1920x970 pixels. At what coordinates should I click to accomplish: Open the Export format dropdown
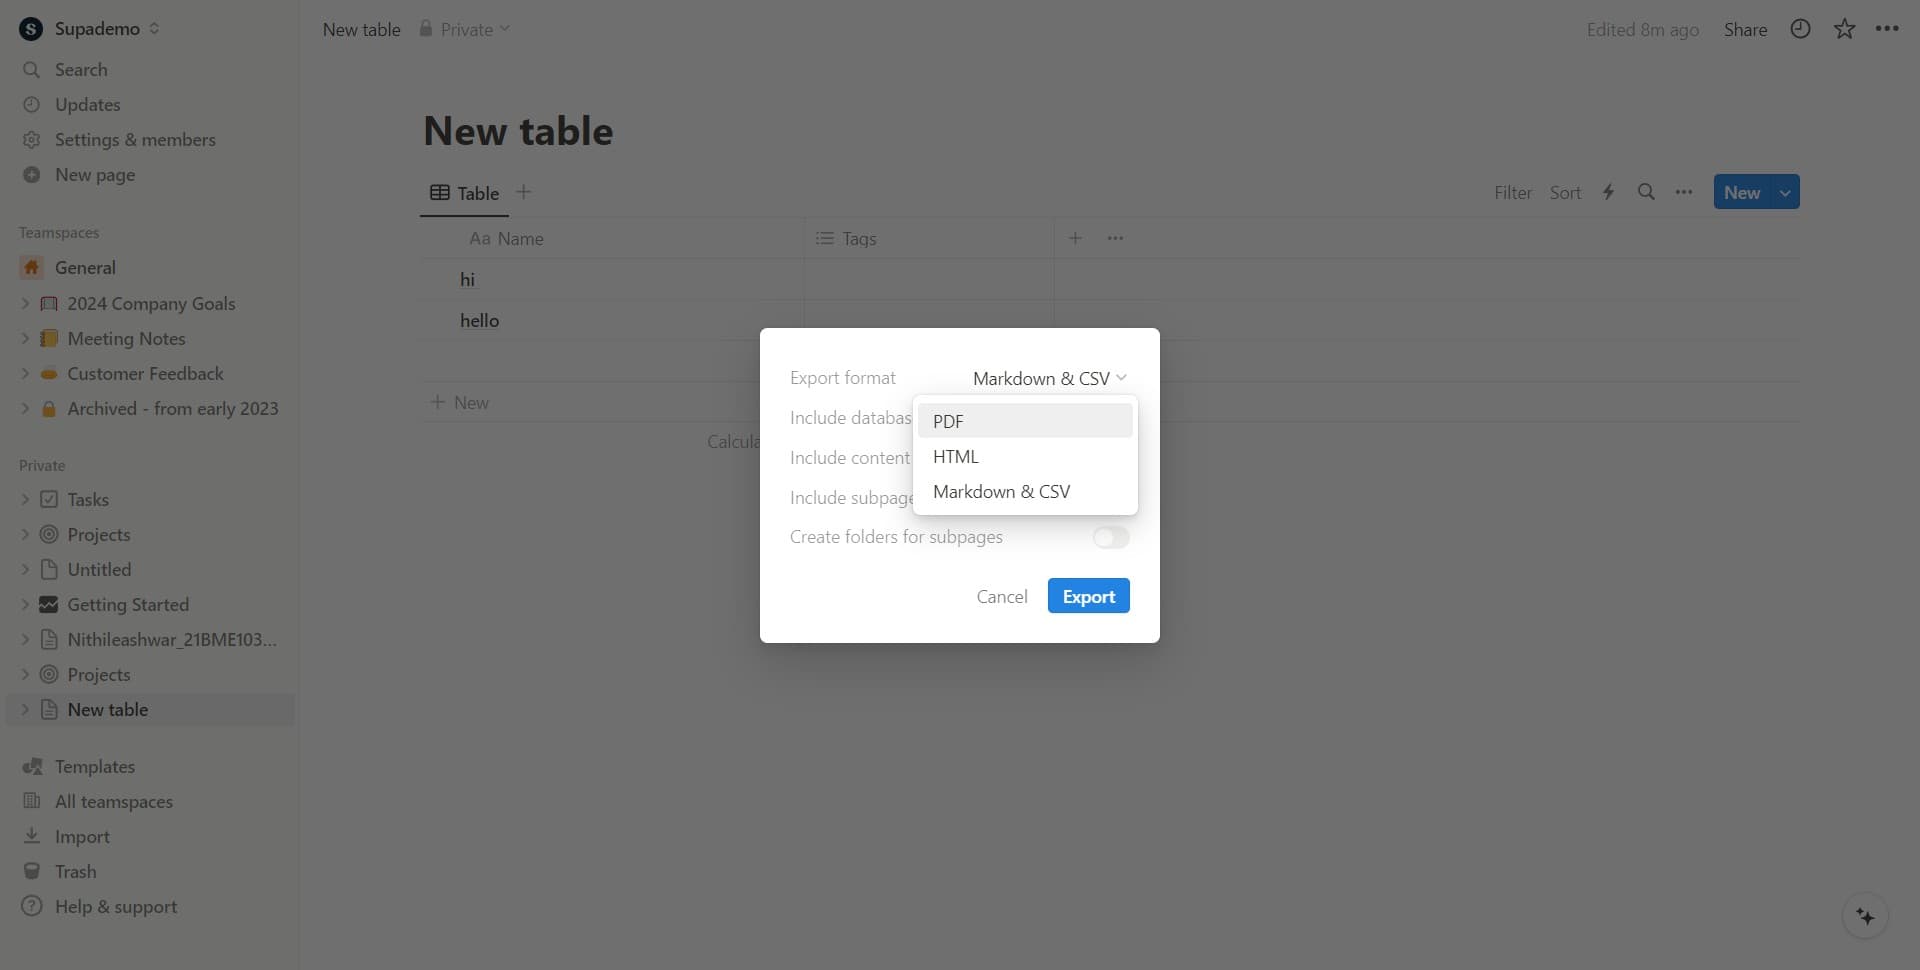pos(1047,378)
